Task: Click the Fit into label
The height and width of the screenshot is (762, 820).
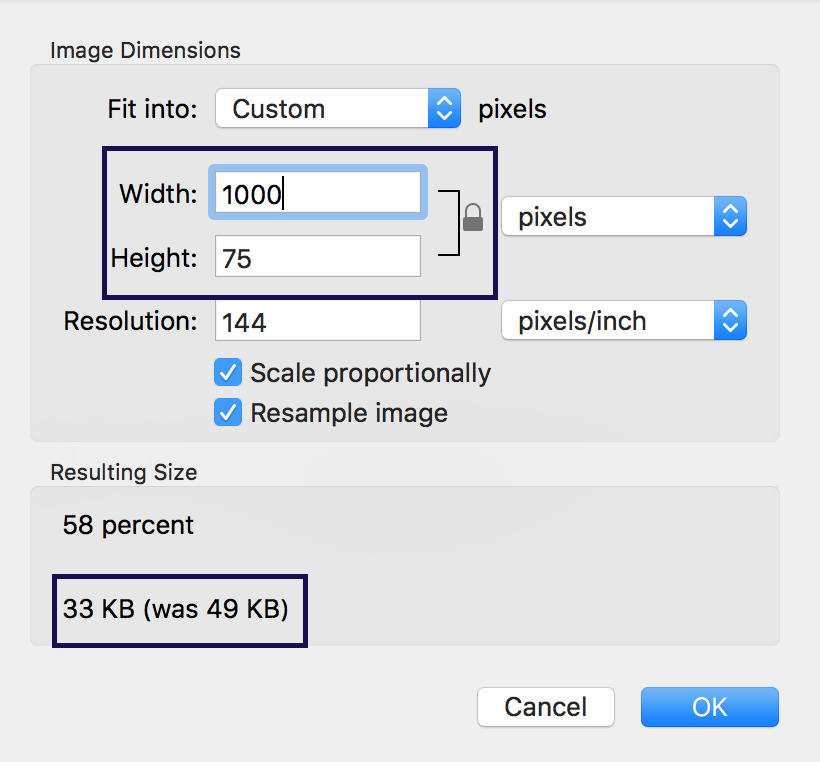Action: pyautogui.click(x=153, y=109)
